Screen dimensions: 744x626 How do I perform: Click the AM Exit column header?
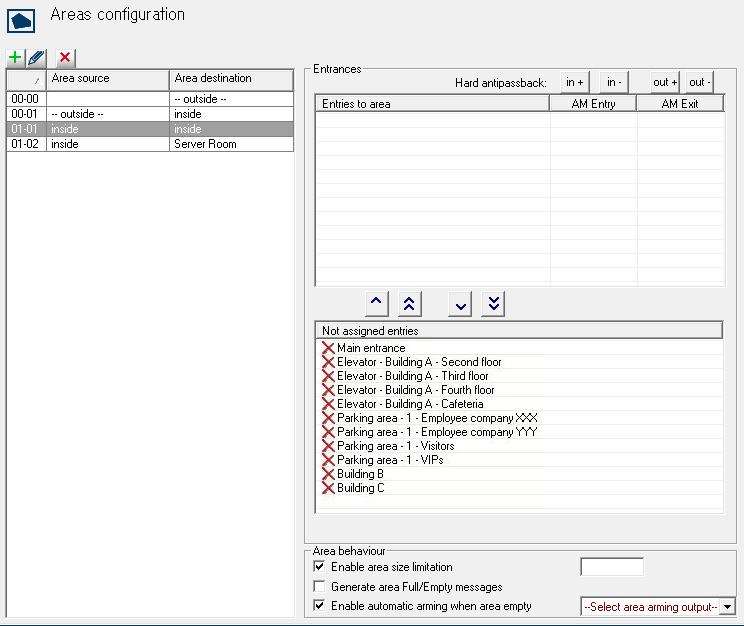[680, 103]
